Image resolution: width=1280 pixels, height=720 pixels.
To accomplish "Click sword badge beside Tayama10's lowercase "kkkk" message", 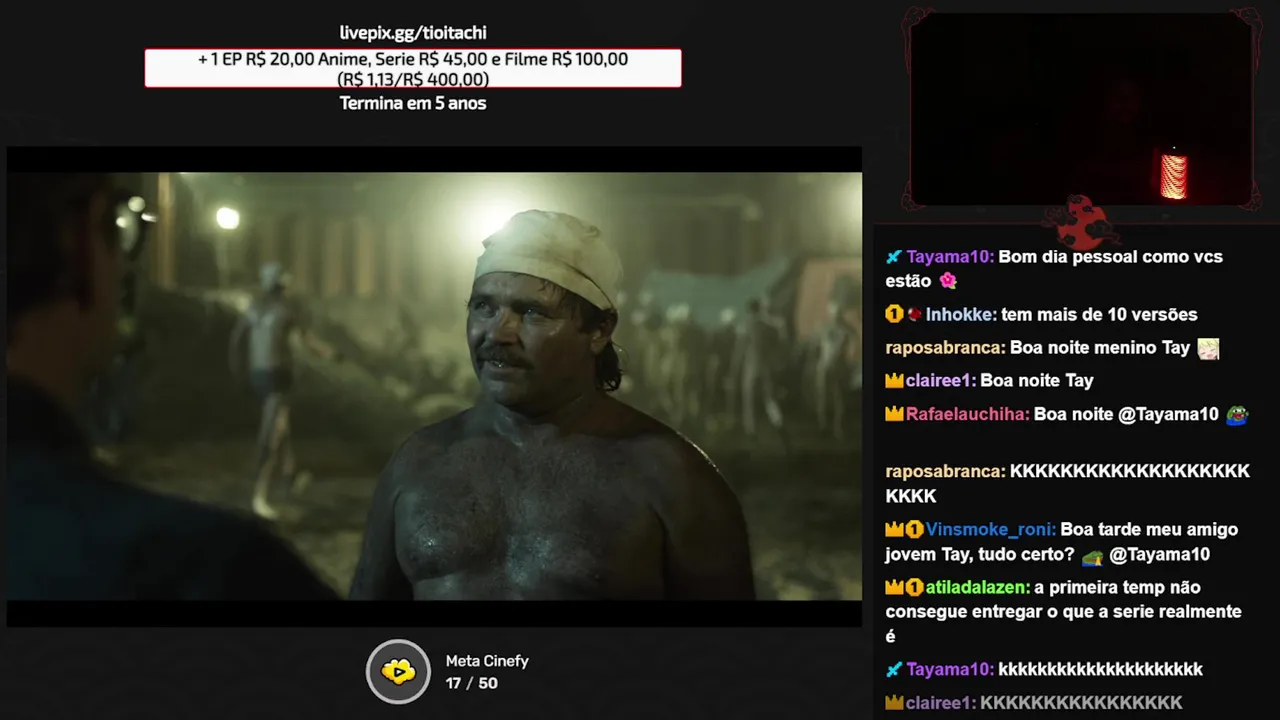I will tap(894, 670).
